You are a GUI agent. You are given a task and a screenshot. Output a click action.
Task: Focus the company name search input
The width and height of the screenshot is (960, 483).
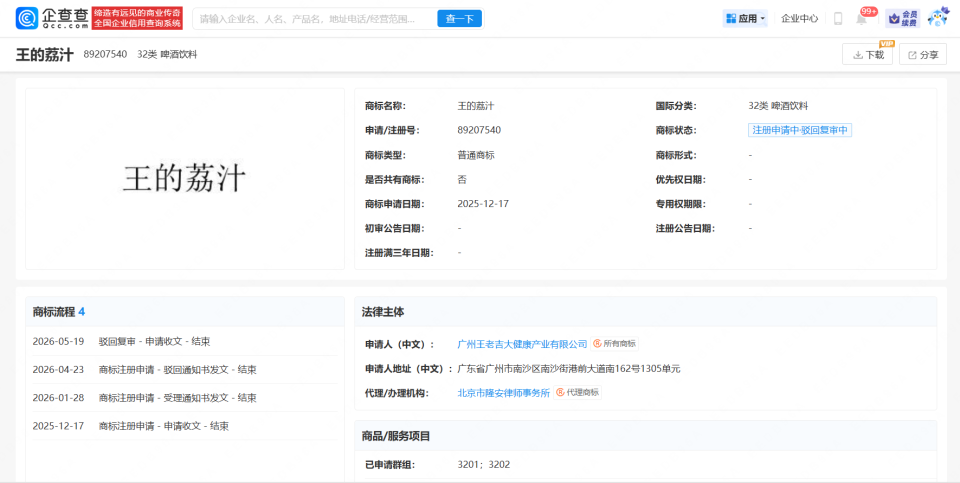point(315,19)
